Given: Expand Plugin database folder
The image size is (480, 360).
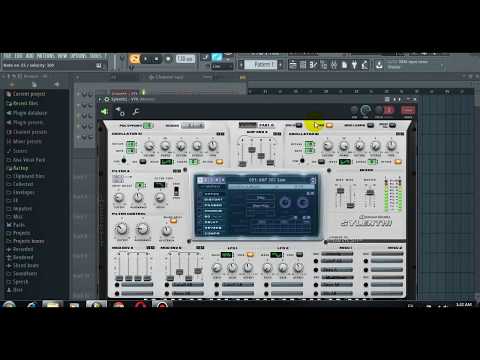Looking at the screenshot, I should [x=27, y=113].
